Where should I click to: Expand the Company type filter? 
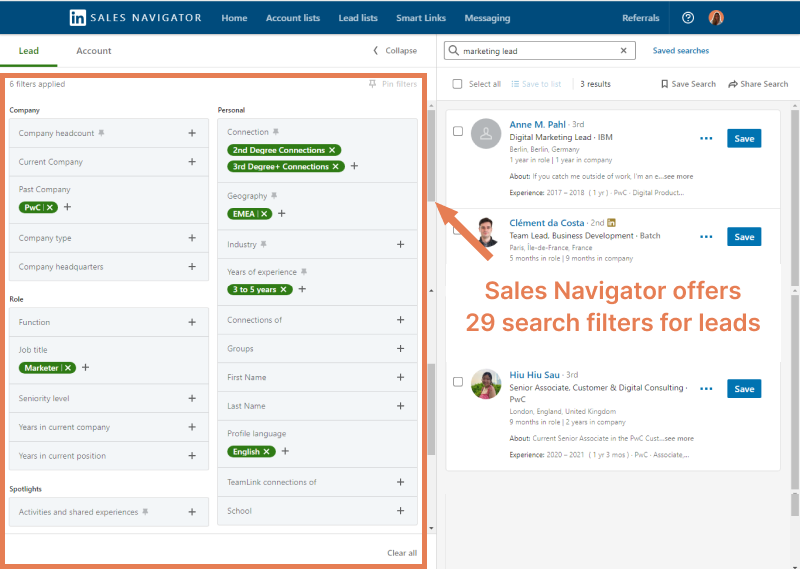pyautogui.click(x=192, y=238)
